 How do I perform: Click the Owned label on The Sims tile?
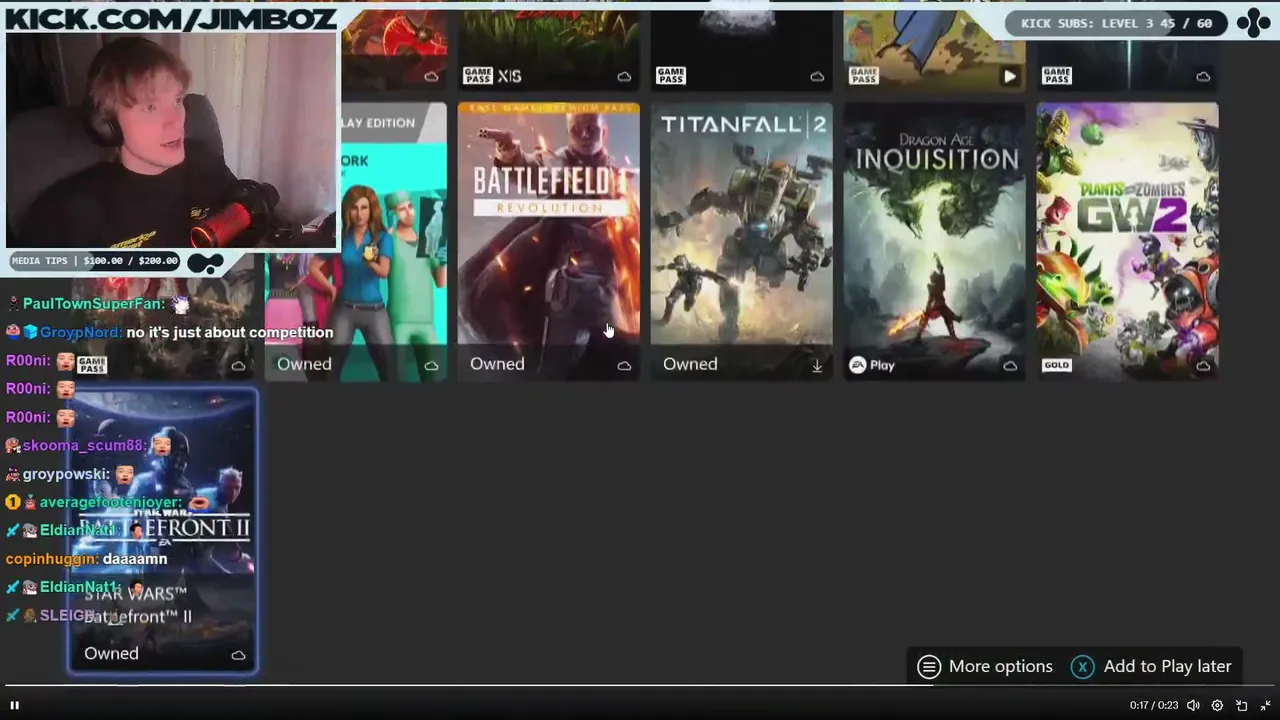[304, 364]
